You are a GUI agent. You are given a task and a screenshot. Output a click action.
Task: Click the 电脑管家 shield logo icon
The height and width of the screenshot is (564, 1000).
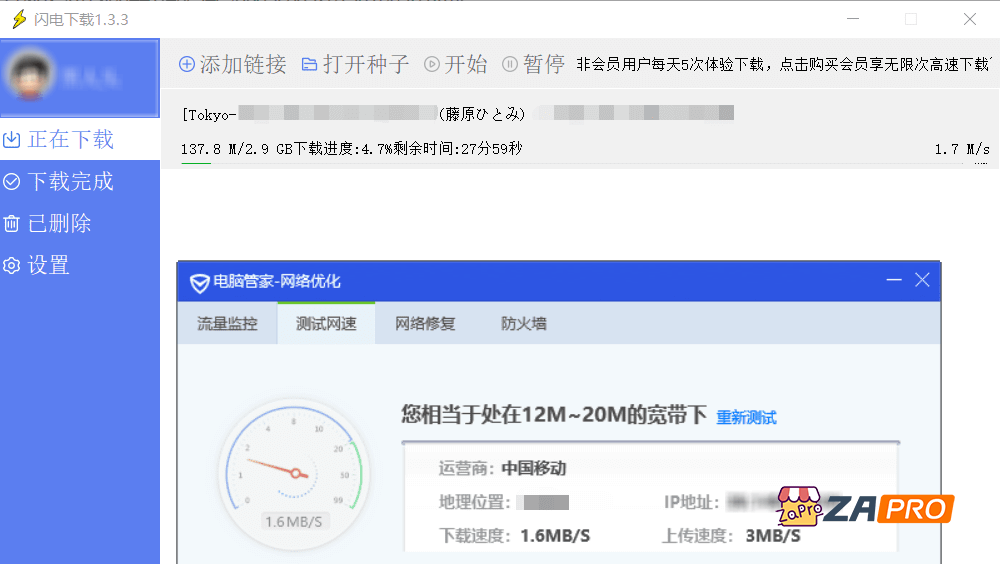[200, 283]
